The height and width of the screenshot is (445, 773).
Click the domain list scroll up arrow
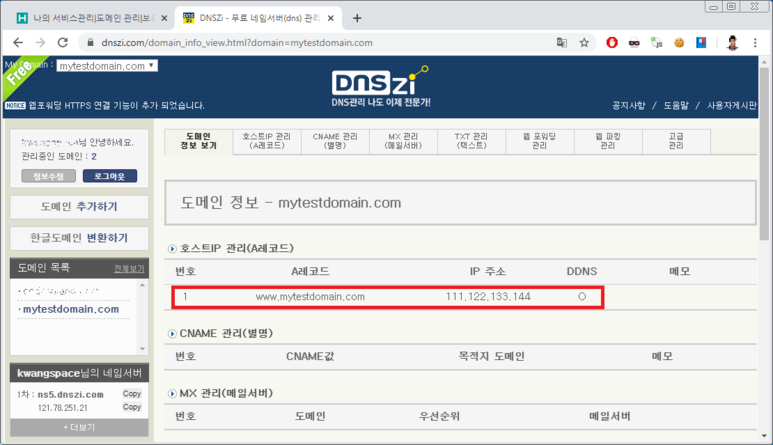coord(142,285)
